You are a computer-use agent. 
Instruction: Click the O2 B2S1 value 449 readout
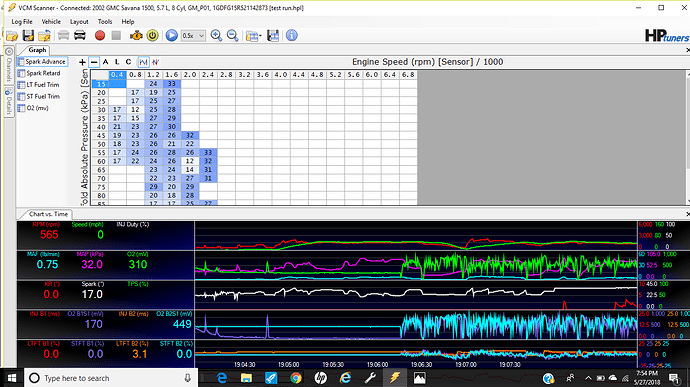pyautogui.click(x=182, y=324)
